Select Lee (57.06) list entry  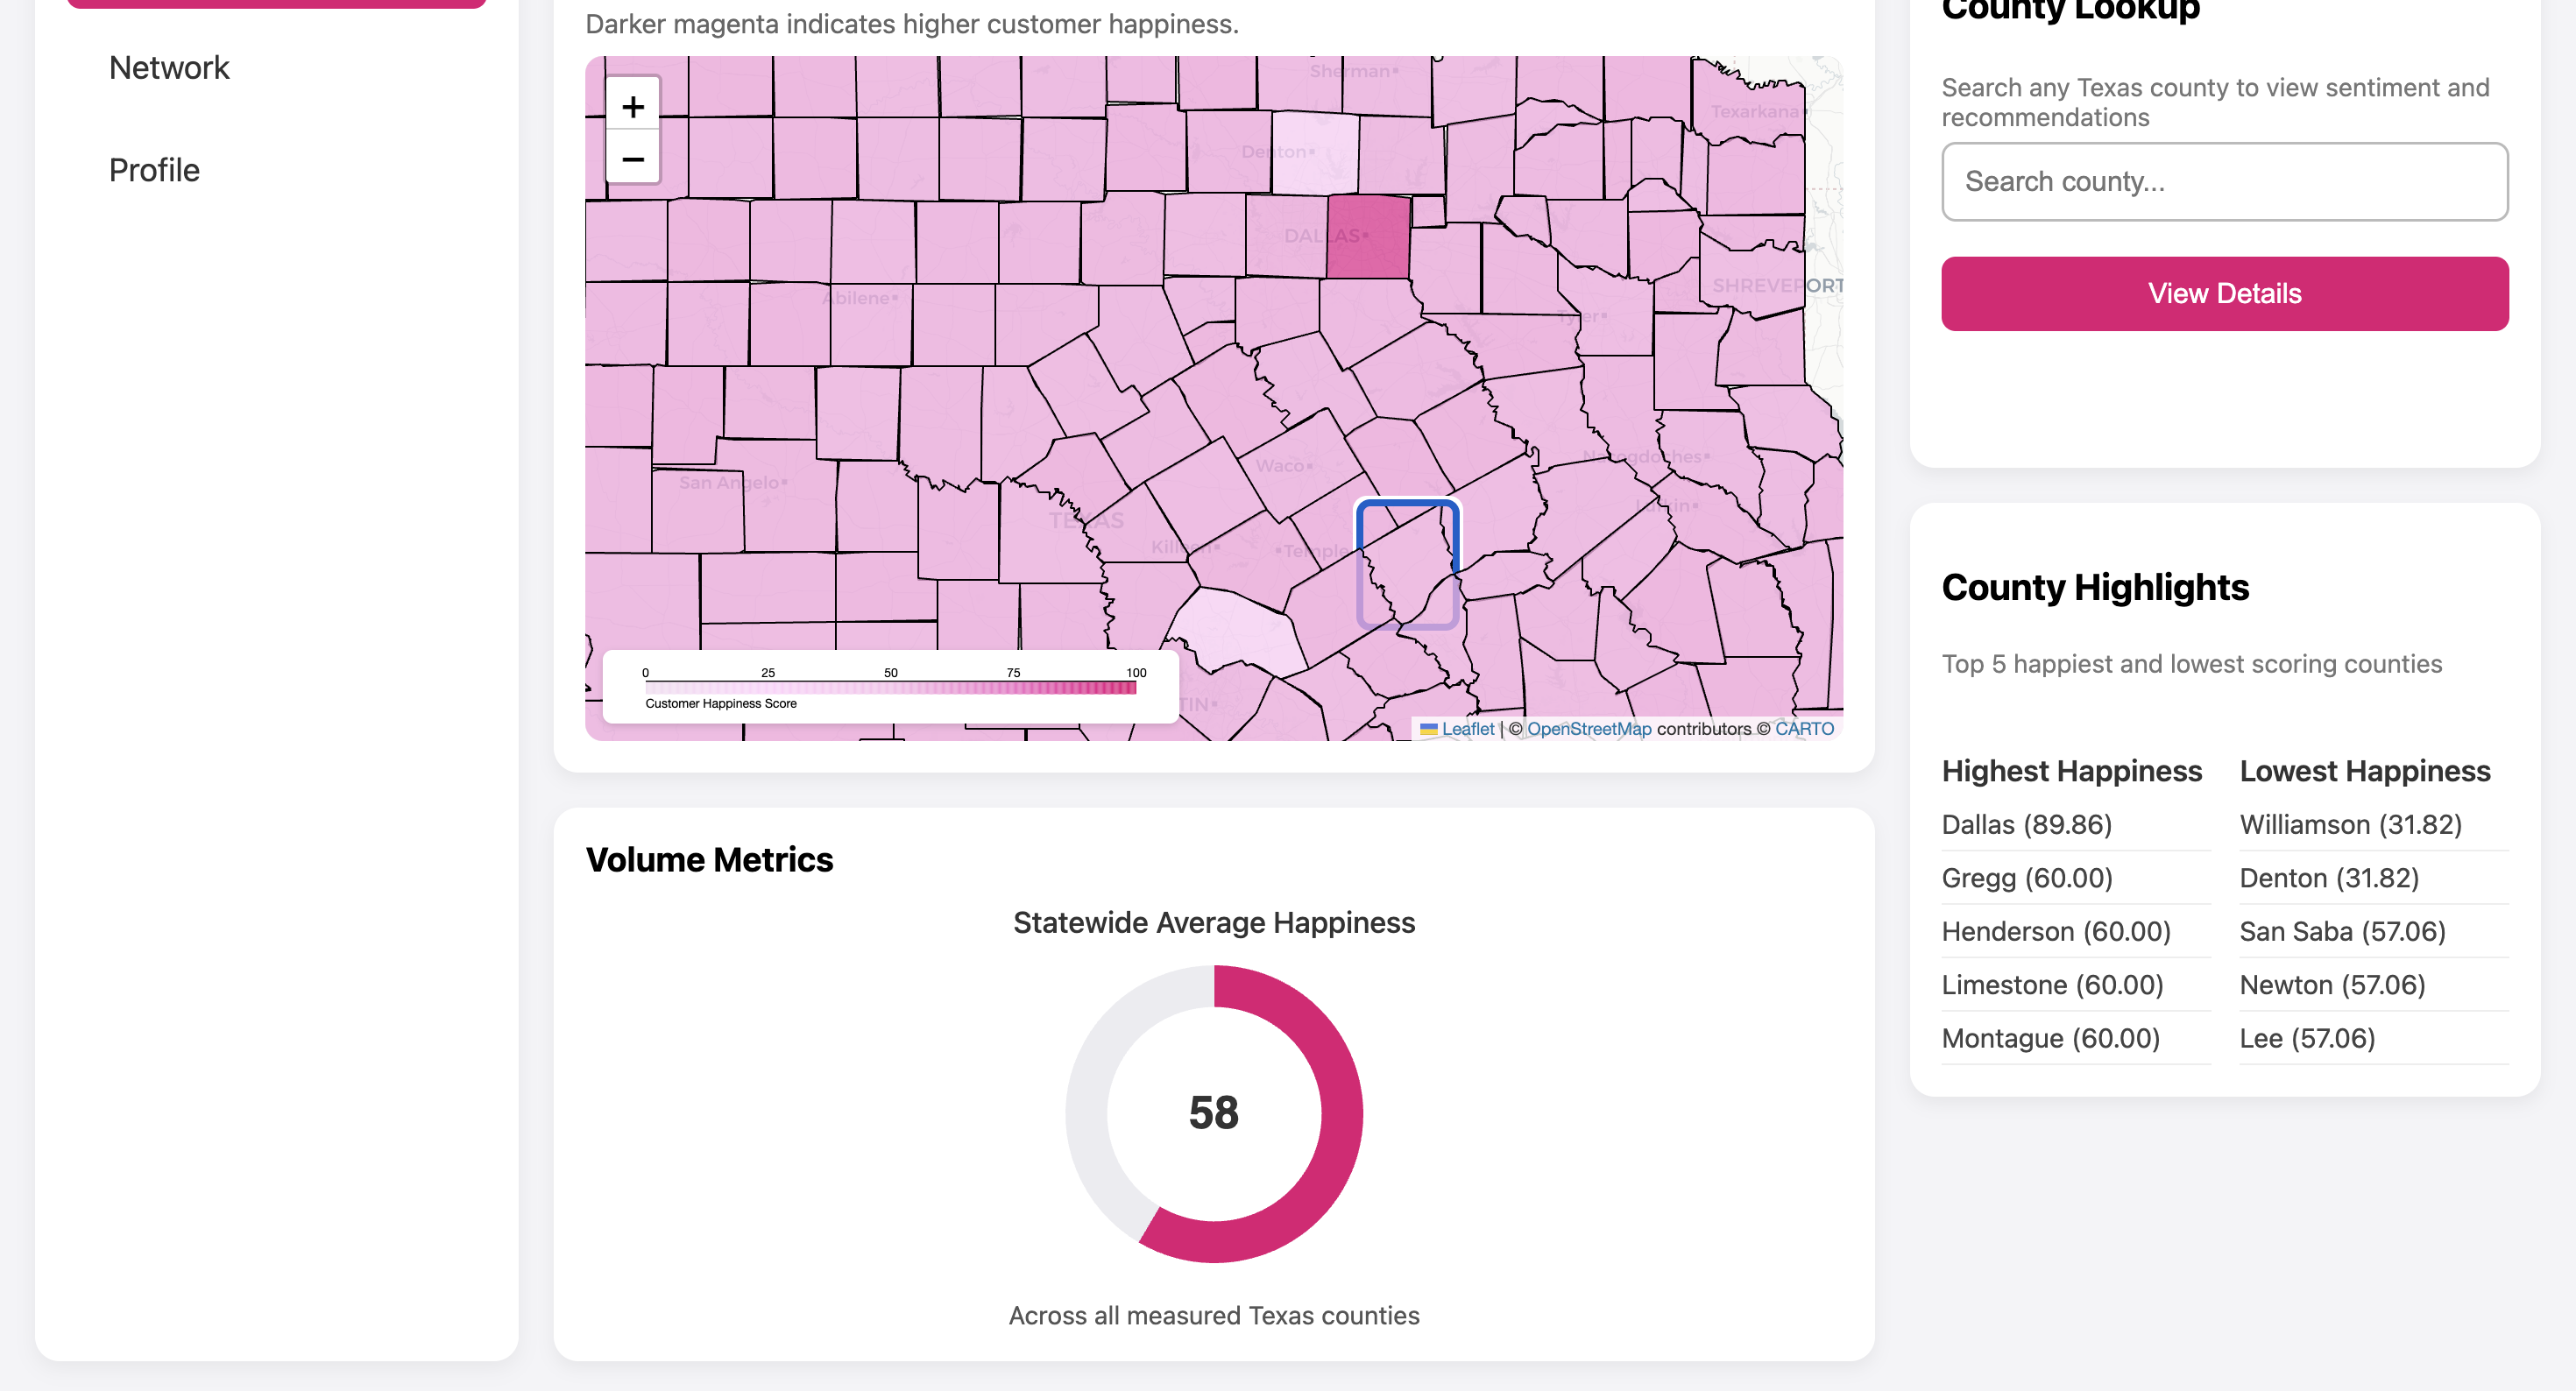[x=2306, y=1039]
